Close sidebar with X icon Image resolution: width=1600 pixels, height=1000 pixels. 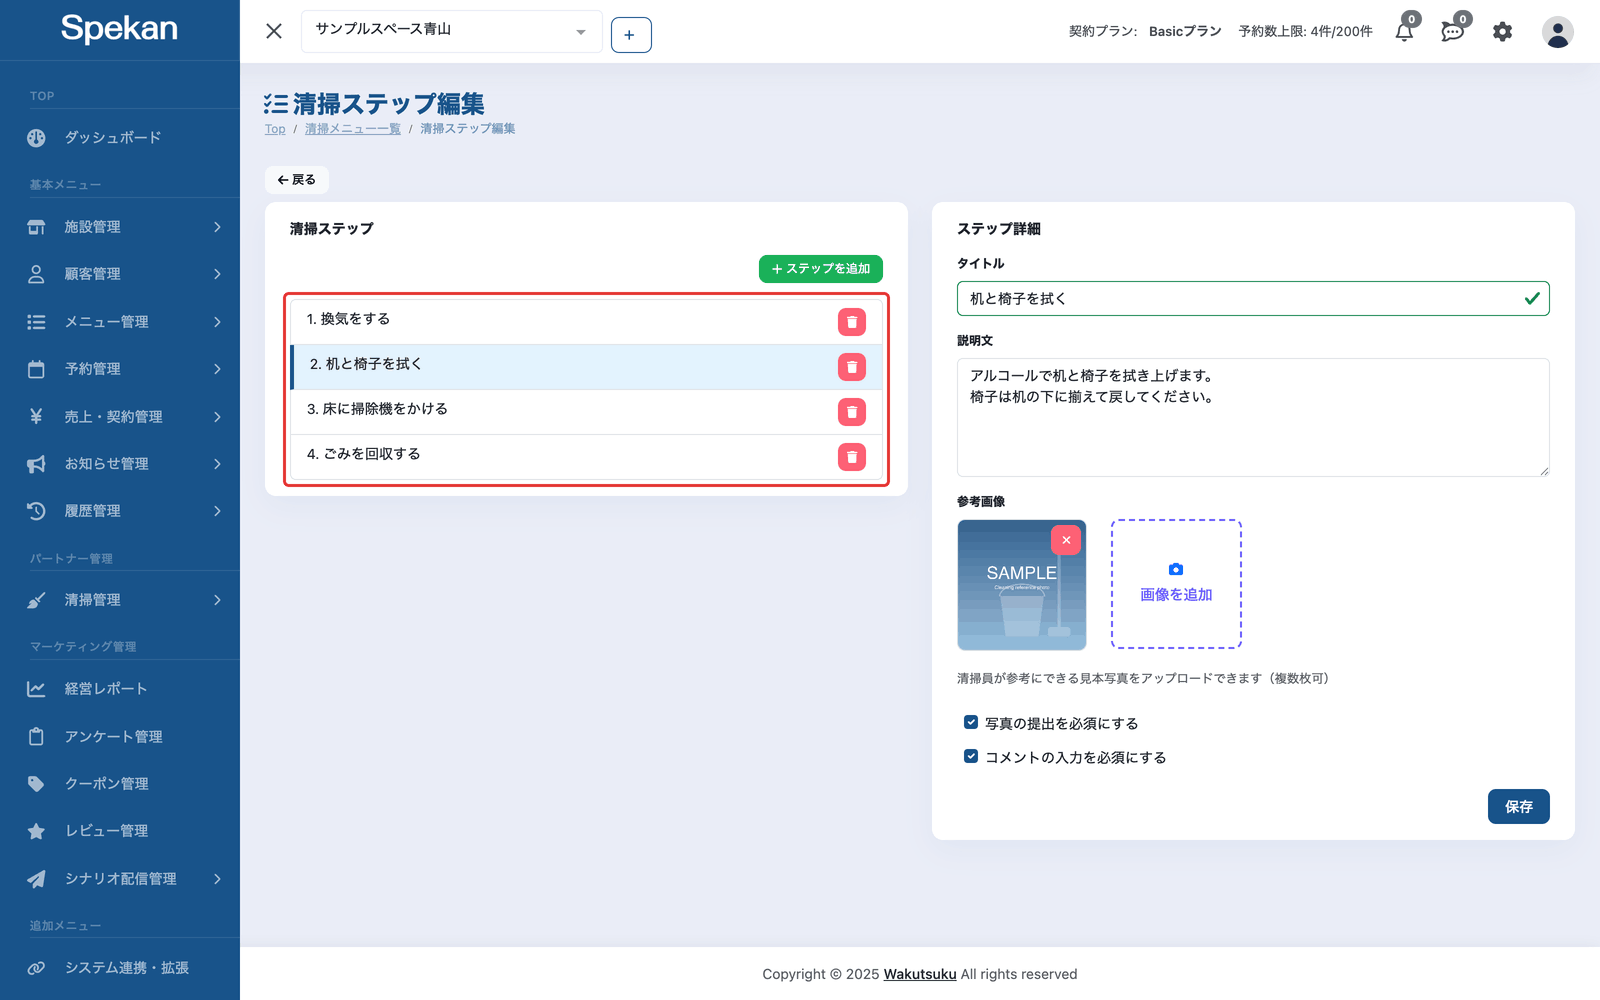coord(274,31)
